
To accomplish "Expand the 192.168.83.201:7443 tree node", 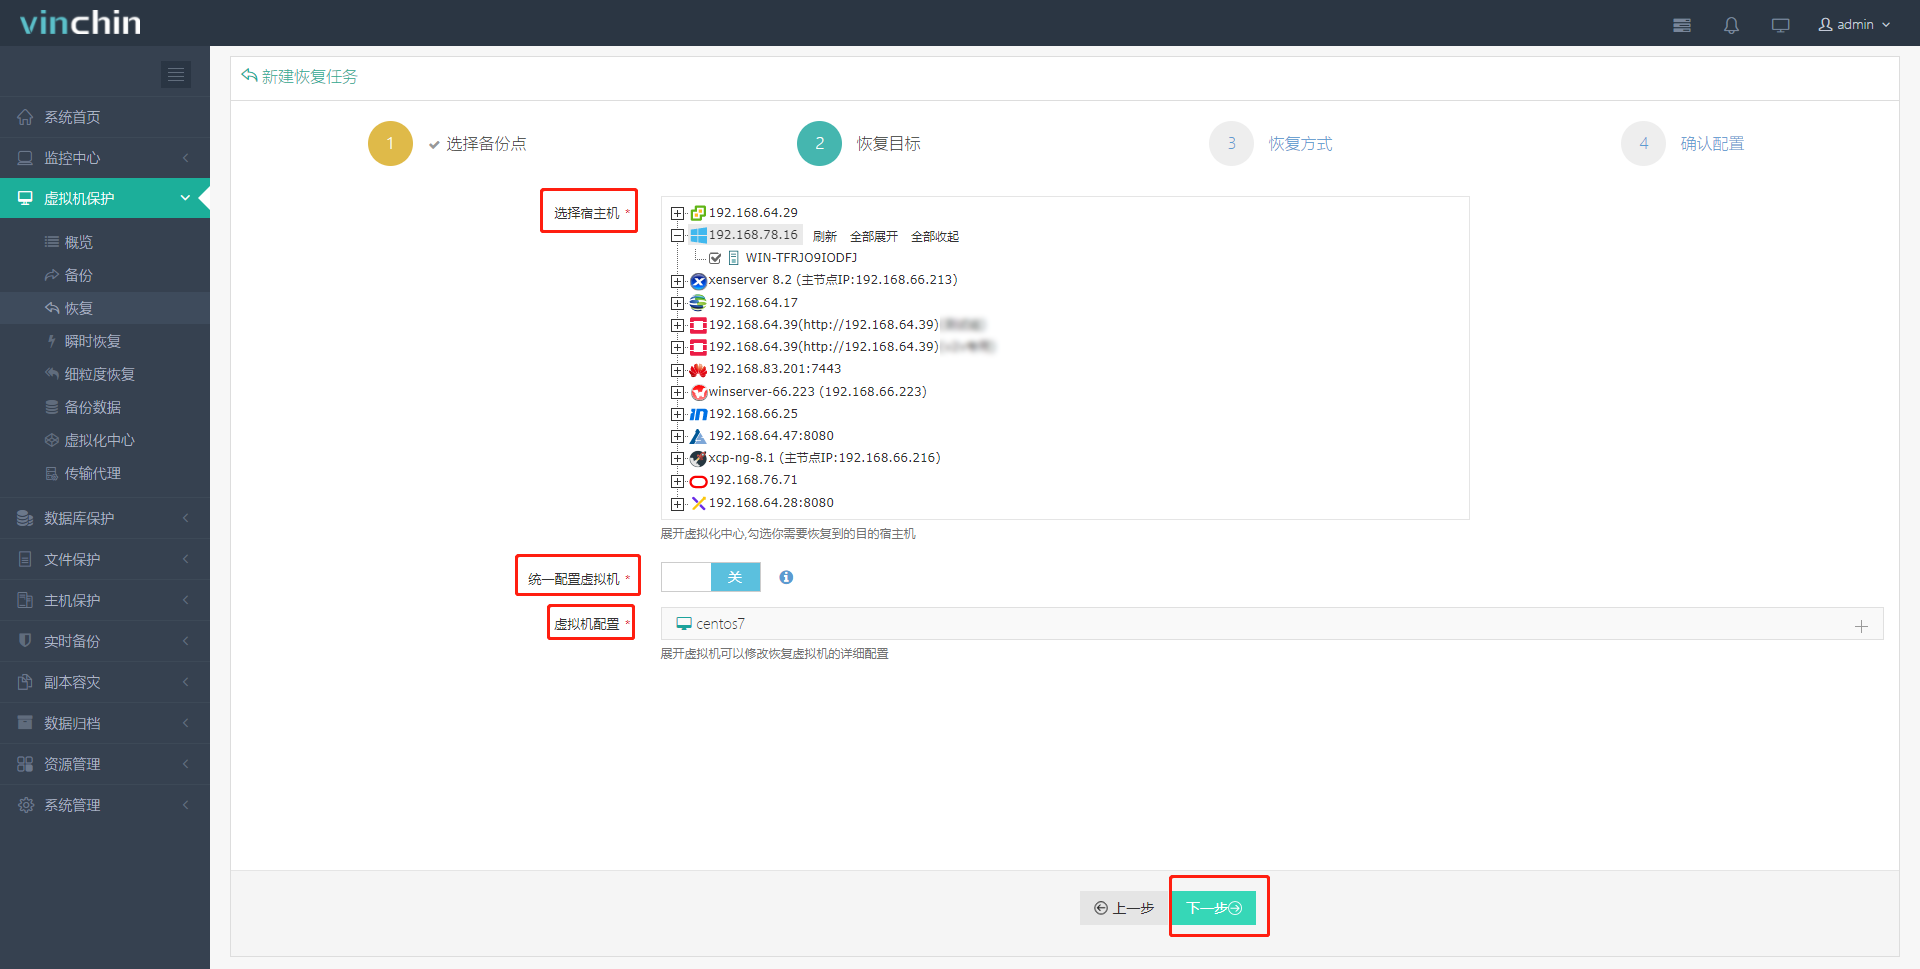I will point(678,370).
